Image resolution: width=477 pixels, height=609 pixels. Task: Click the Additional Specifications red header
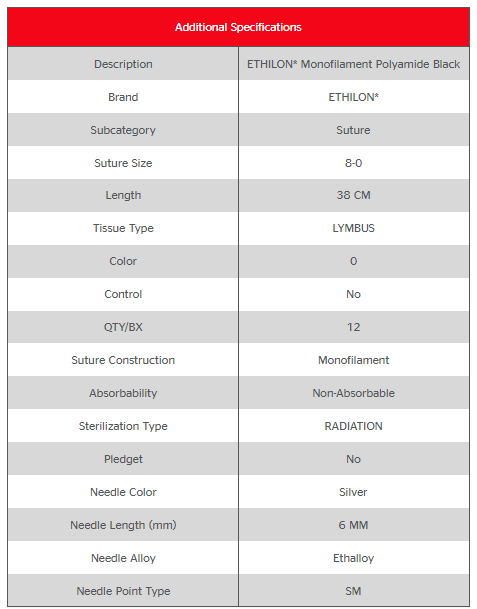[238, 27]
